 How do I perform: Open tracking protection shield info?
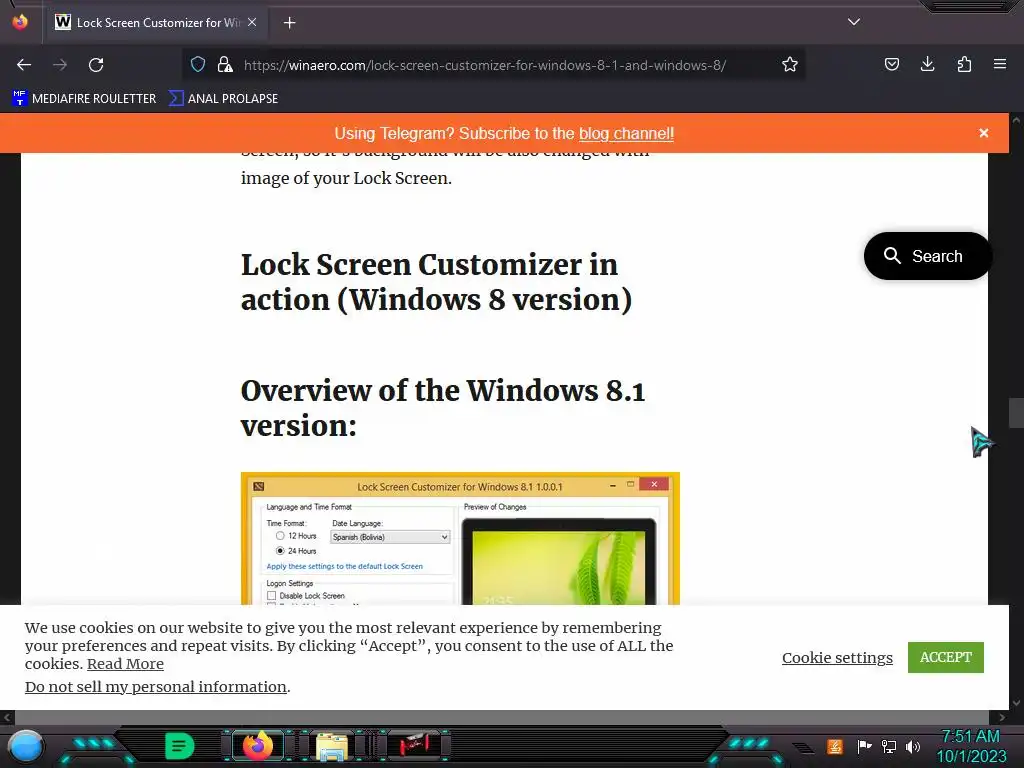[x=198, y=64]
